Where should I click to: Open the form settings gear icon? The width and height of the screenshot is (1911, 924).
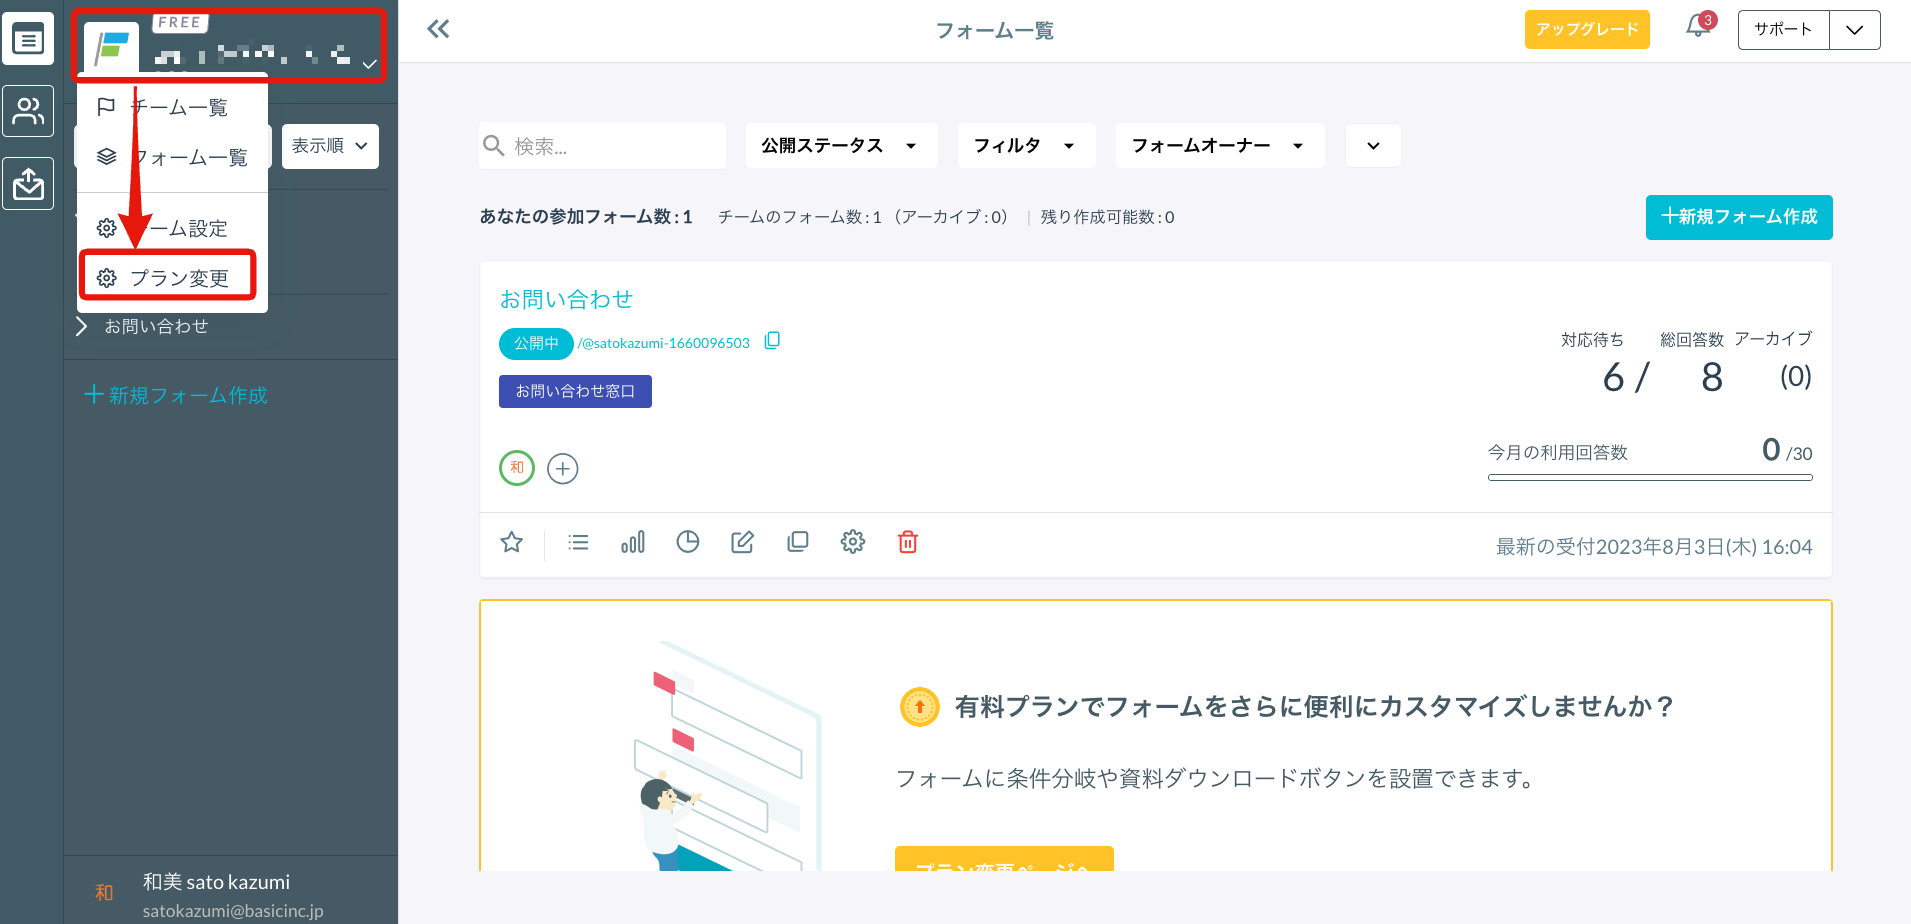coord(852,541)
